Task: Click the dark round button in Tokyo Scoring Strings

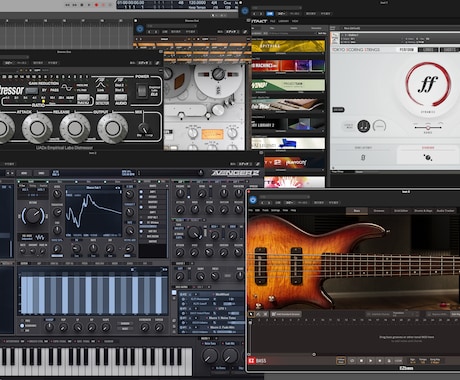Action: (364, 126)
